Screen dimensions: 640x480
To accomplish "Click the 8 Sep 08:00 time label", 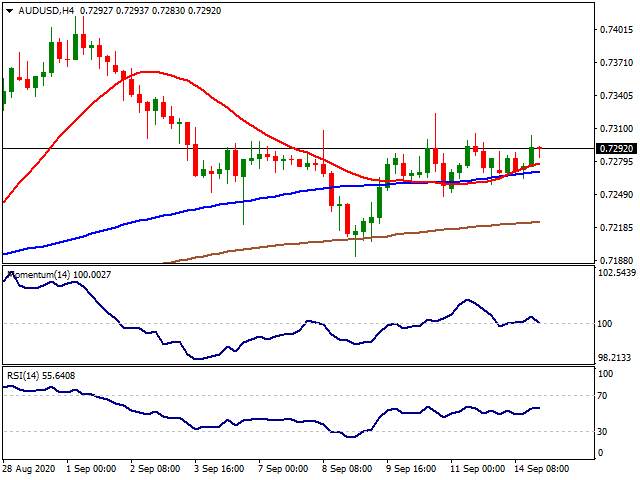I will pos(347,468).
